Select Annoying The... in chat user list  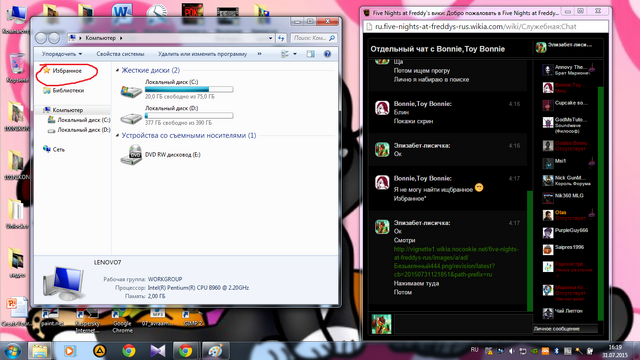pyautogui.click(x=568, y=70)
